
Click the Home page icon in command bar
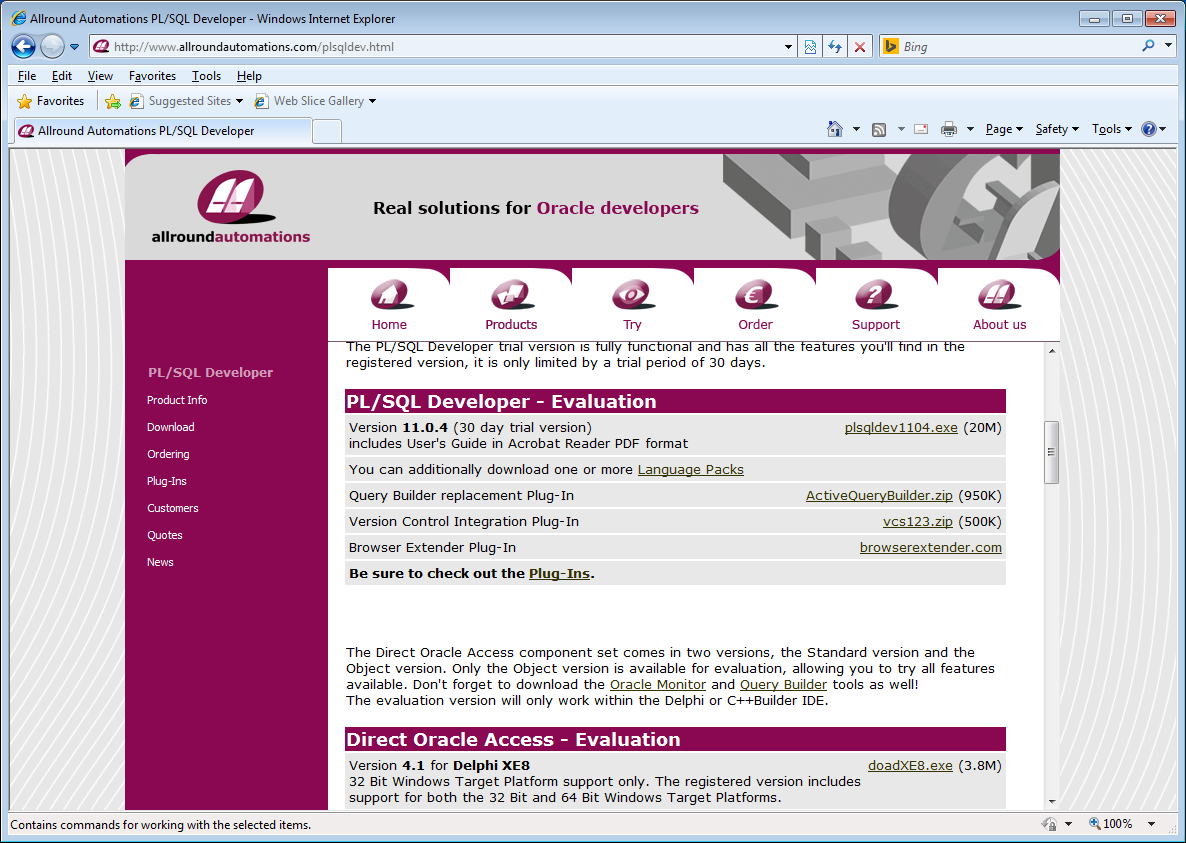[x=834, y=129]
